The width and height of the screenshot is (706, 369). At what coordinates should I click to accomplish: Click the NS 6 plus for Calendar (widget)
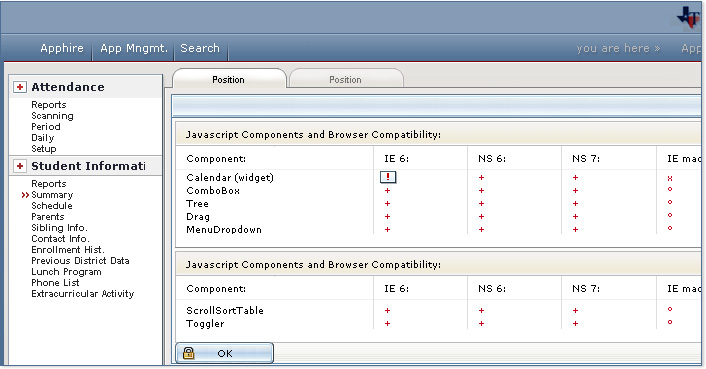(x=481, y=178)
